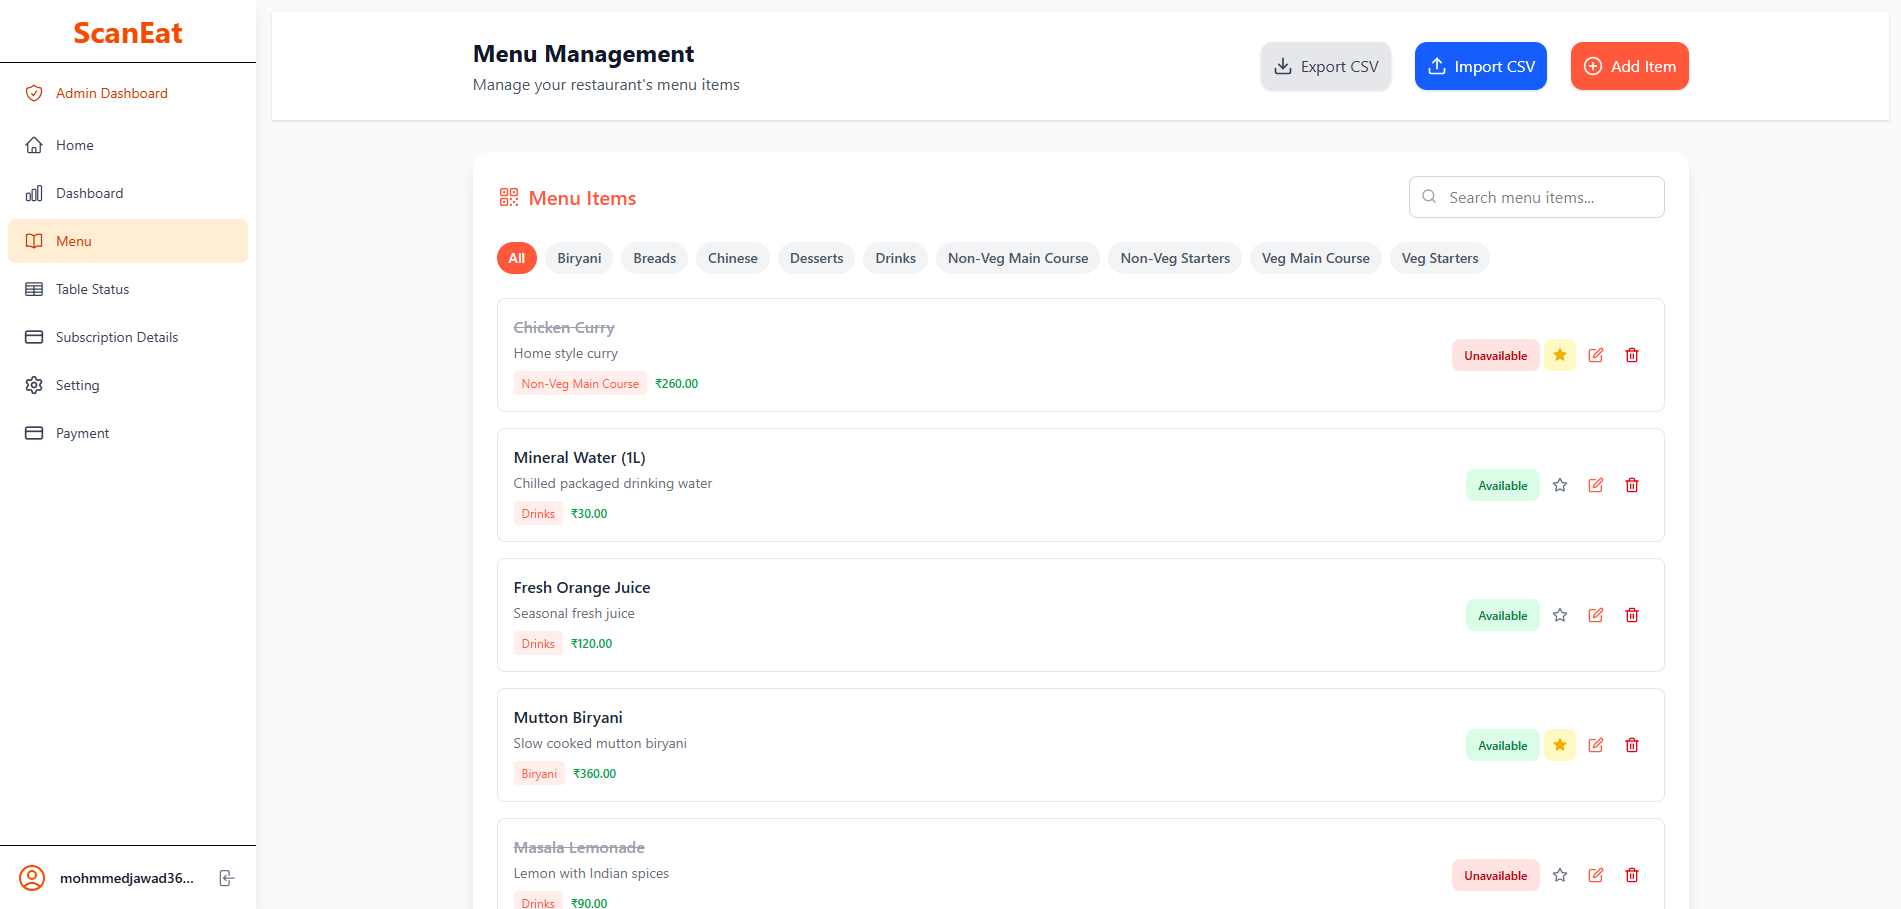
Task: Edit the Mutton Biryani item
Action: coord(1596,745)
